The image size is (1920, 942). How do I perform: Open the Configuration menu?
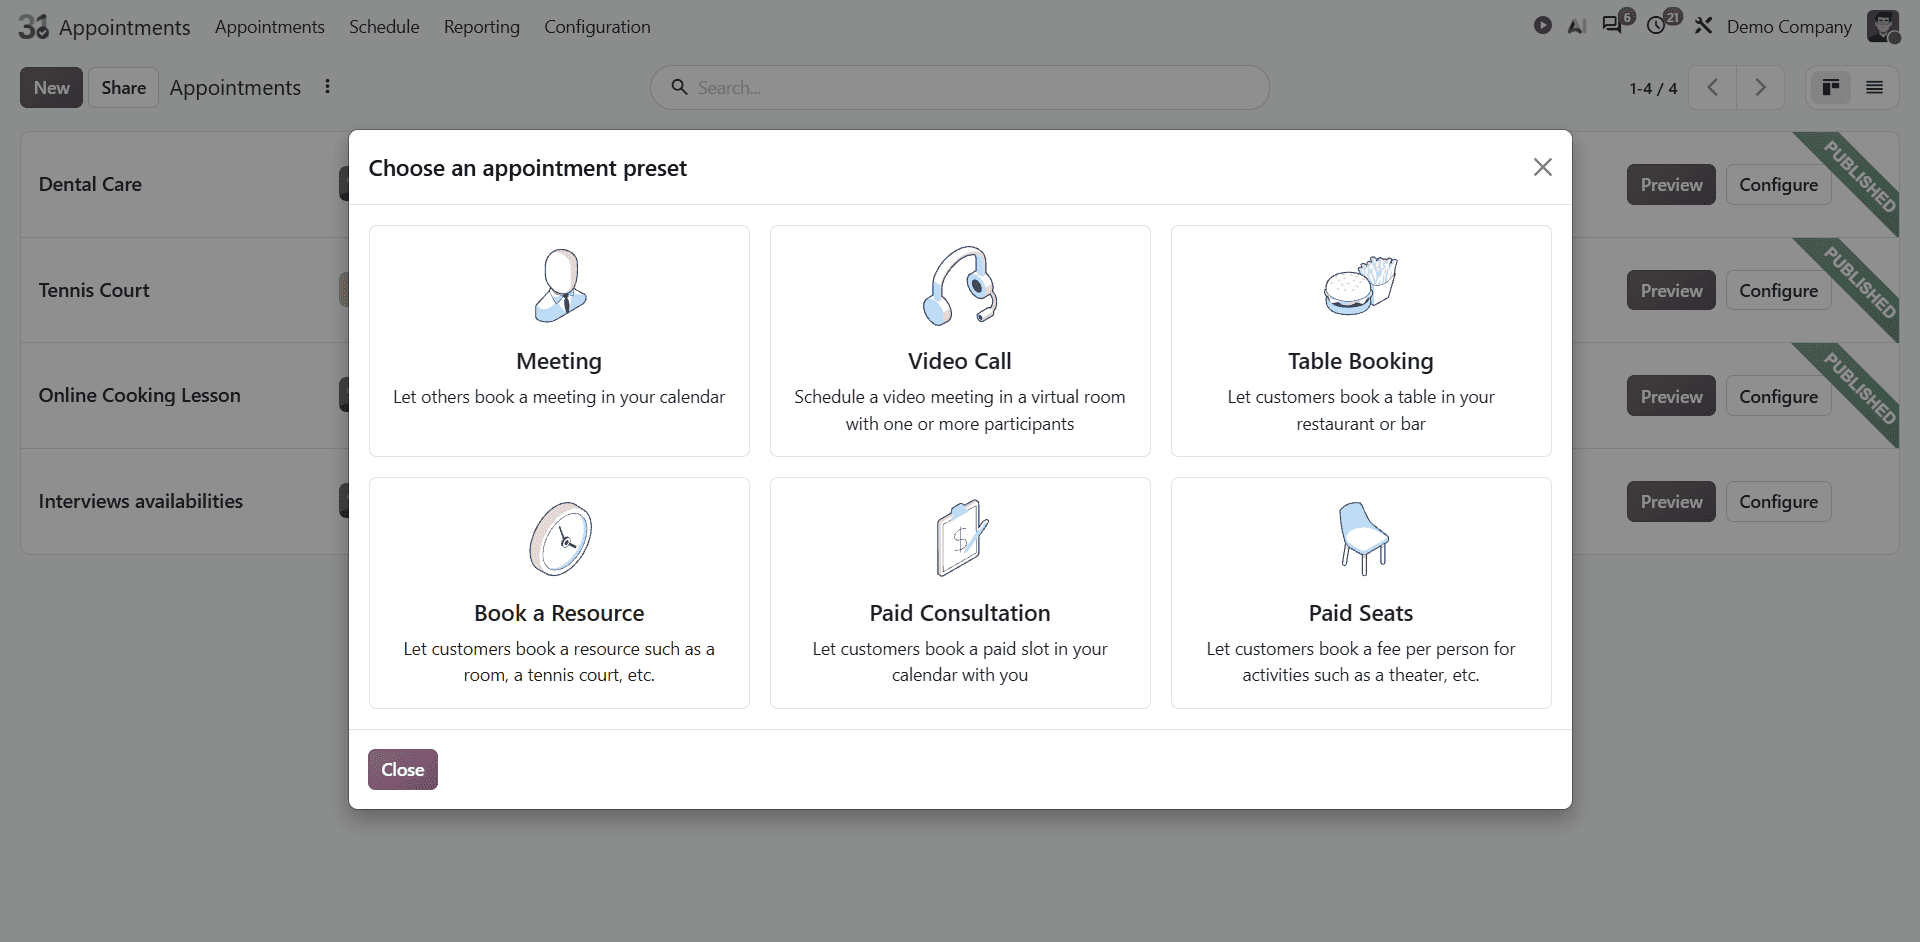coord(597,27)
